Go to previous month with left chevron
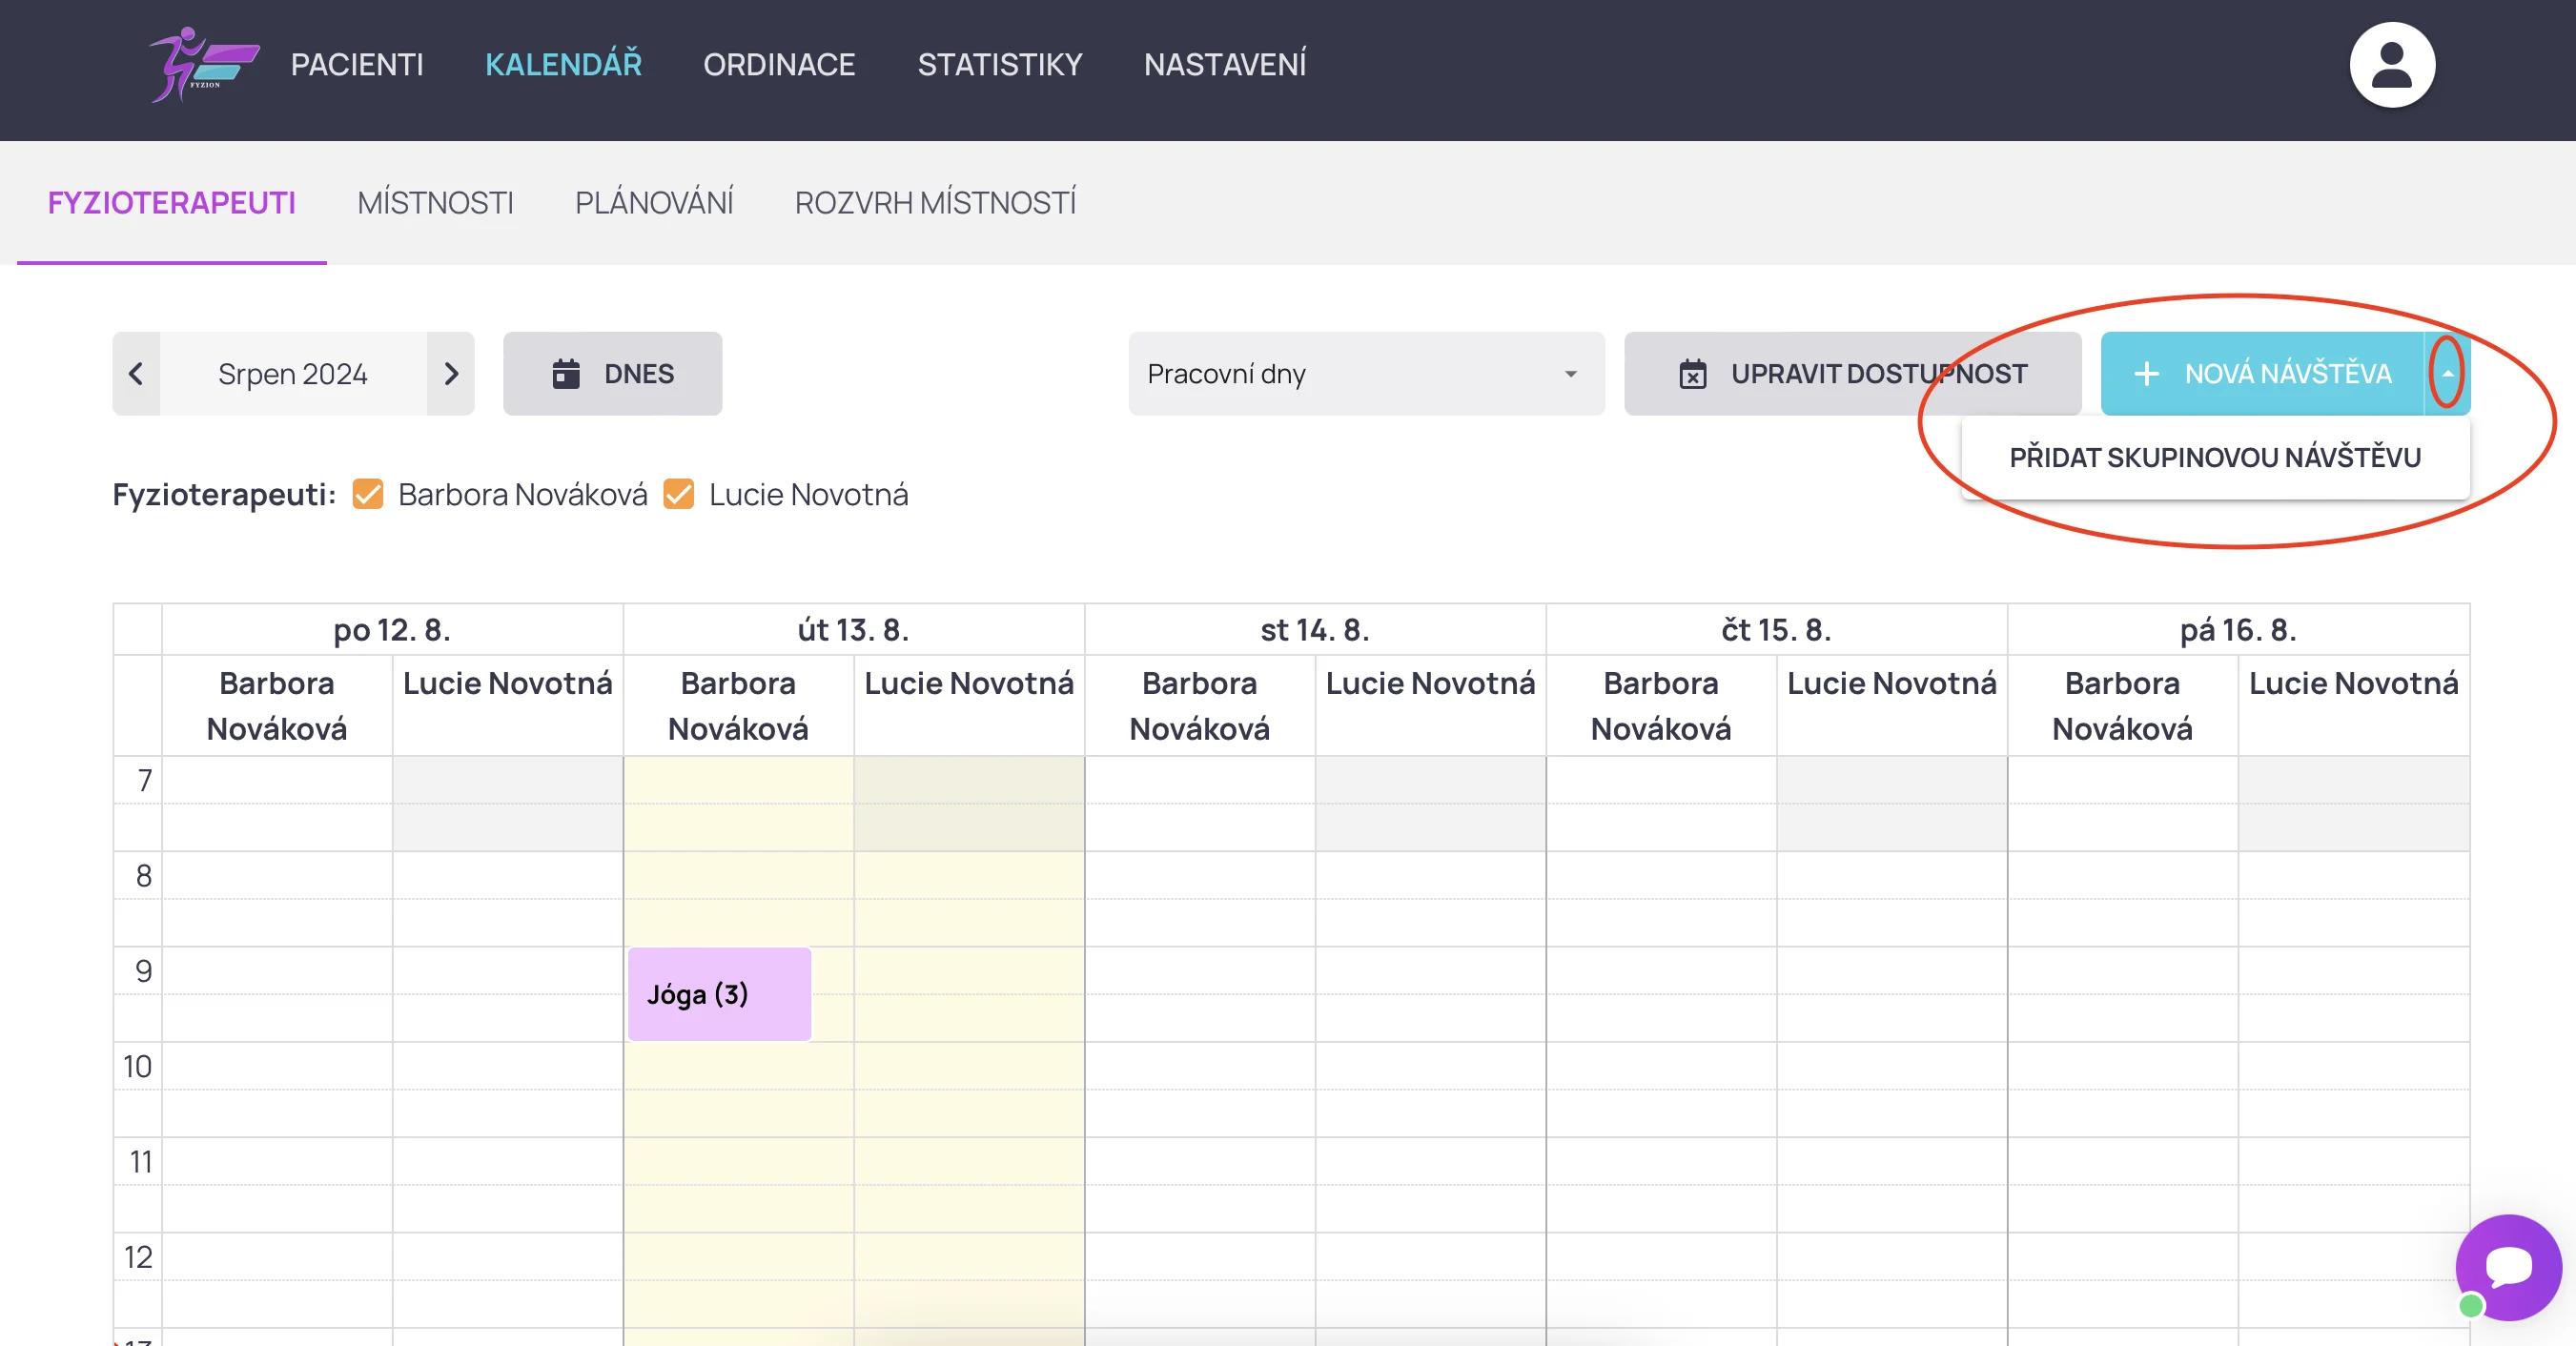The image size is (2576, 1346). coord(137,374)
